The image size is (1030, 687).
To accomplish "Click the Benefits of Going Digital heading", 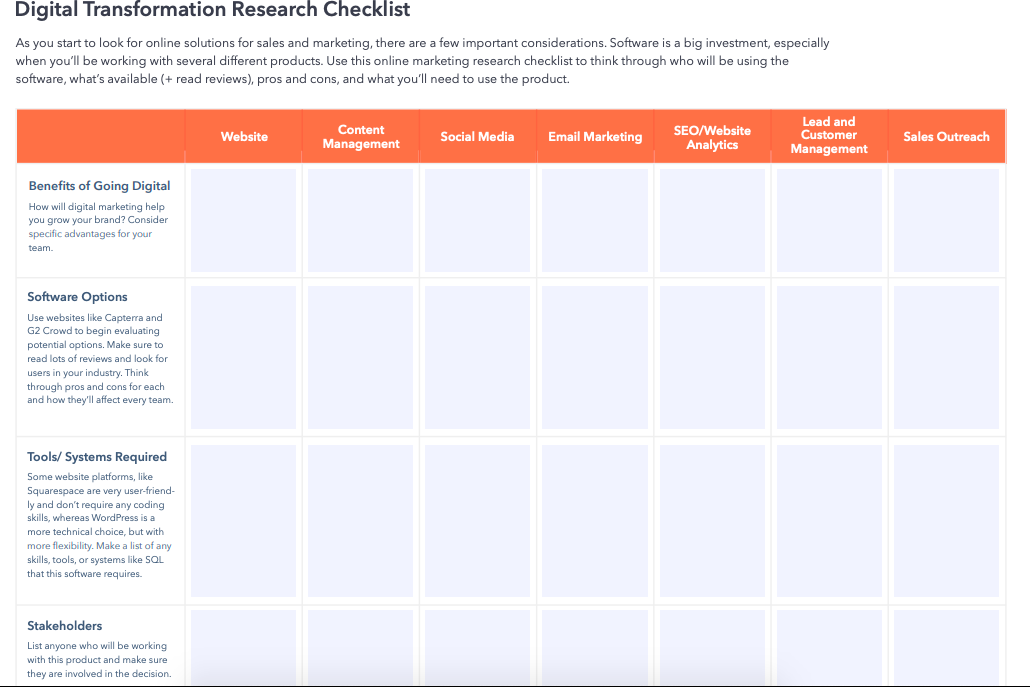I will coord(99,186).
